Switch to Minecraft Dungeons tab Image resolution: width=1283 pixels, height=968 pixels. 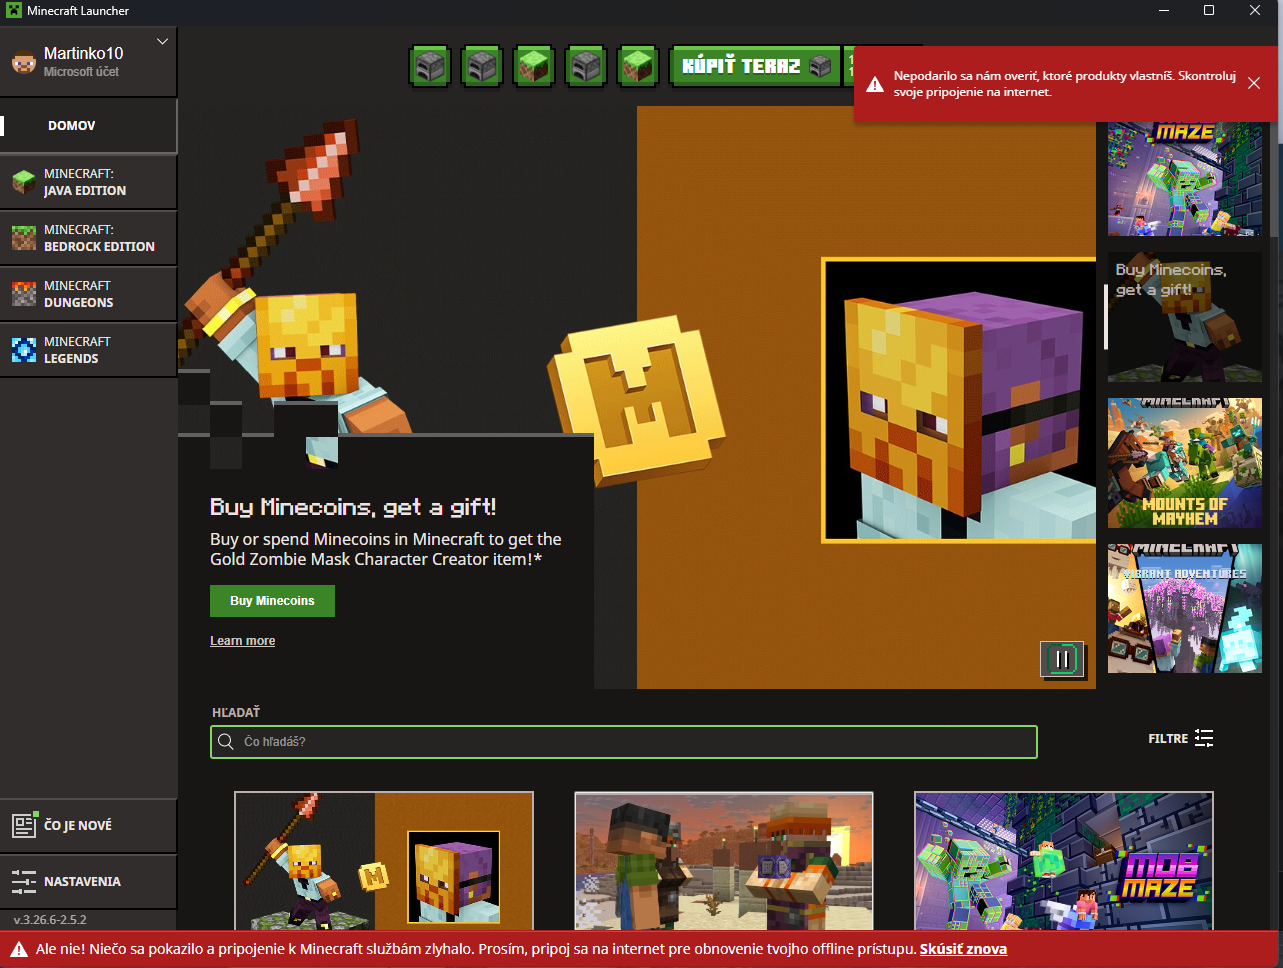click(89, 294)
